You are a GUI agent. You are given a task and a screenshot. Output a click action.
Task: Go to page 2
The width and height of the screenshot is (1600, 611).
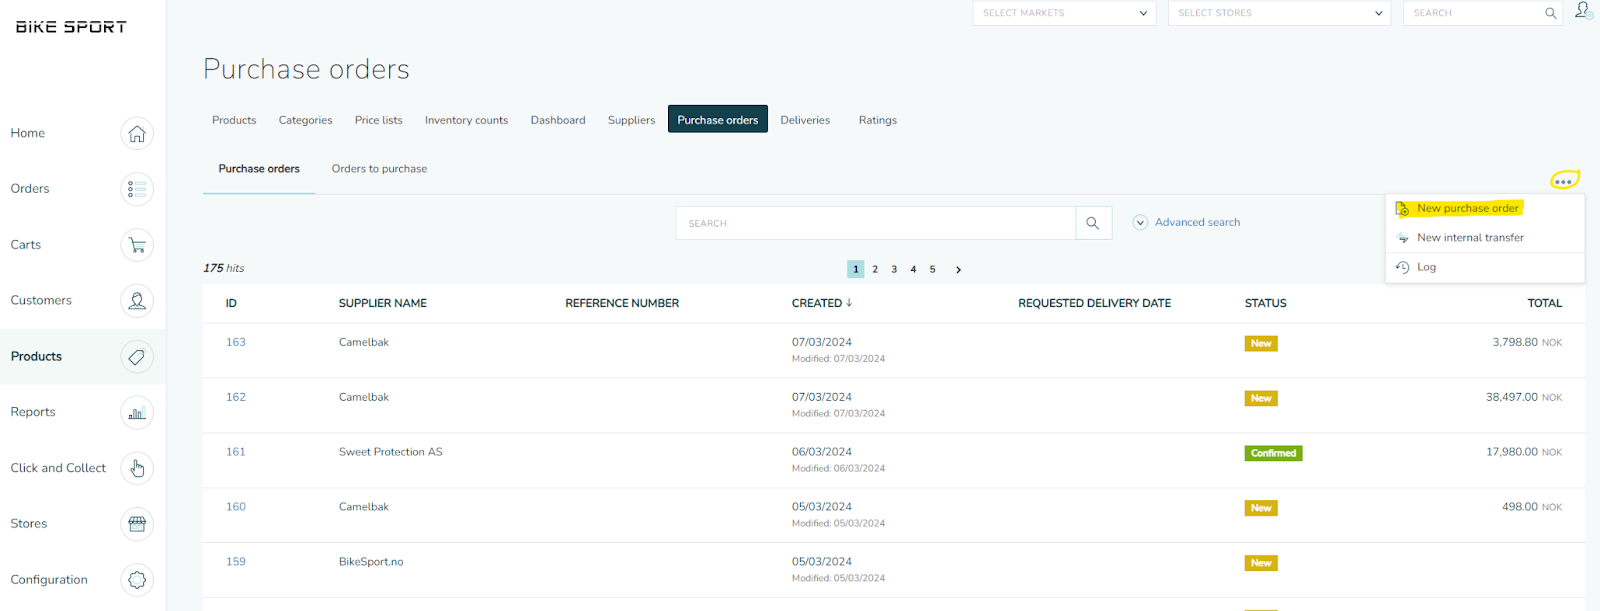pos(875,270)
